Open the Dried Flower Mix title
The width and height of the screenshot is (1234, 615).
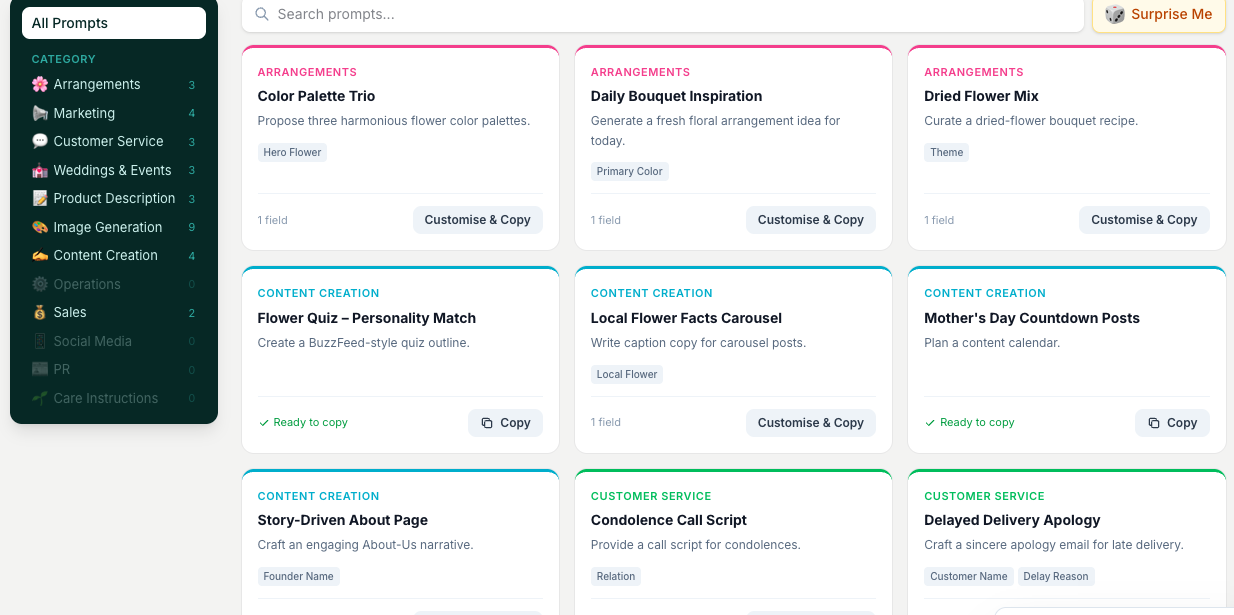pyautogui.click(x=981, y=96)
